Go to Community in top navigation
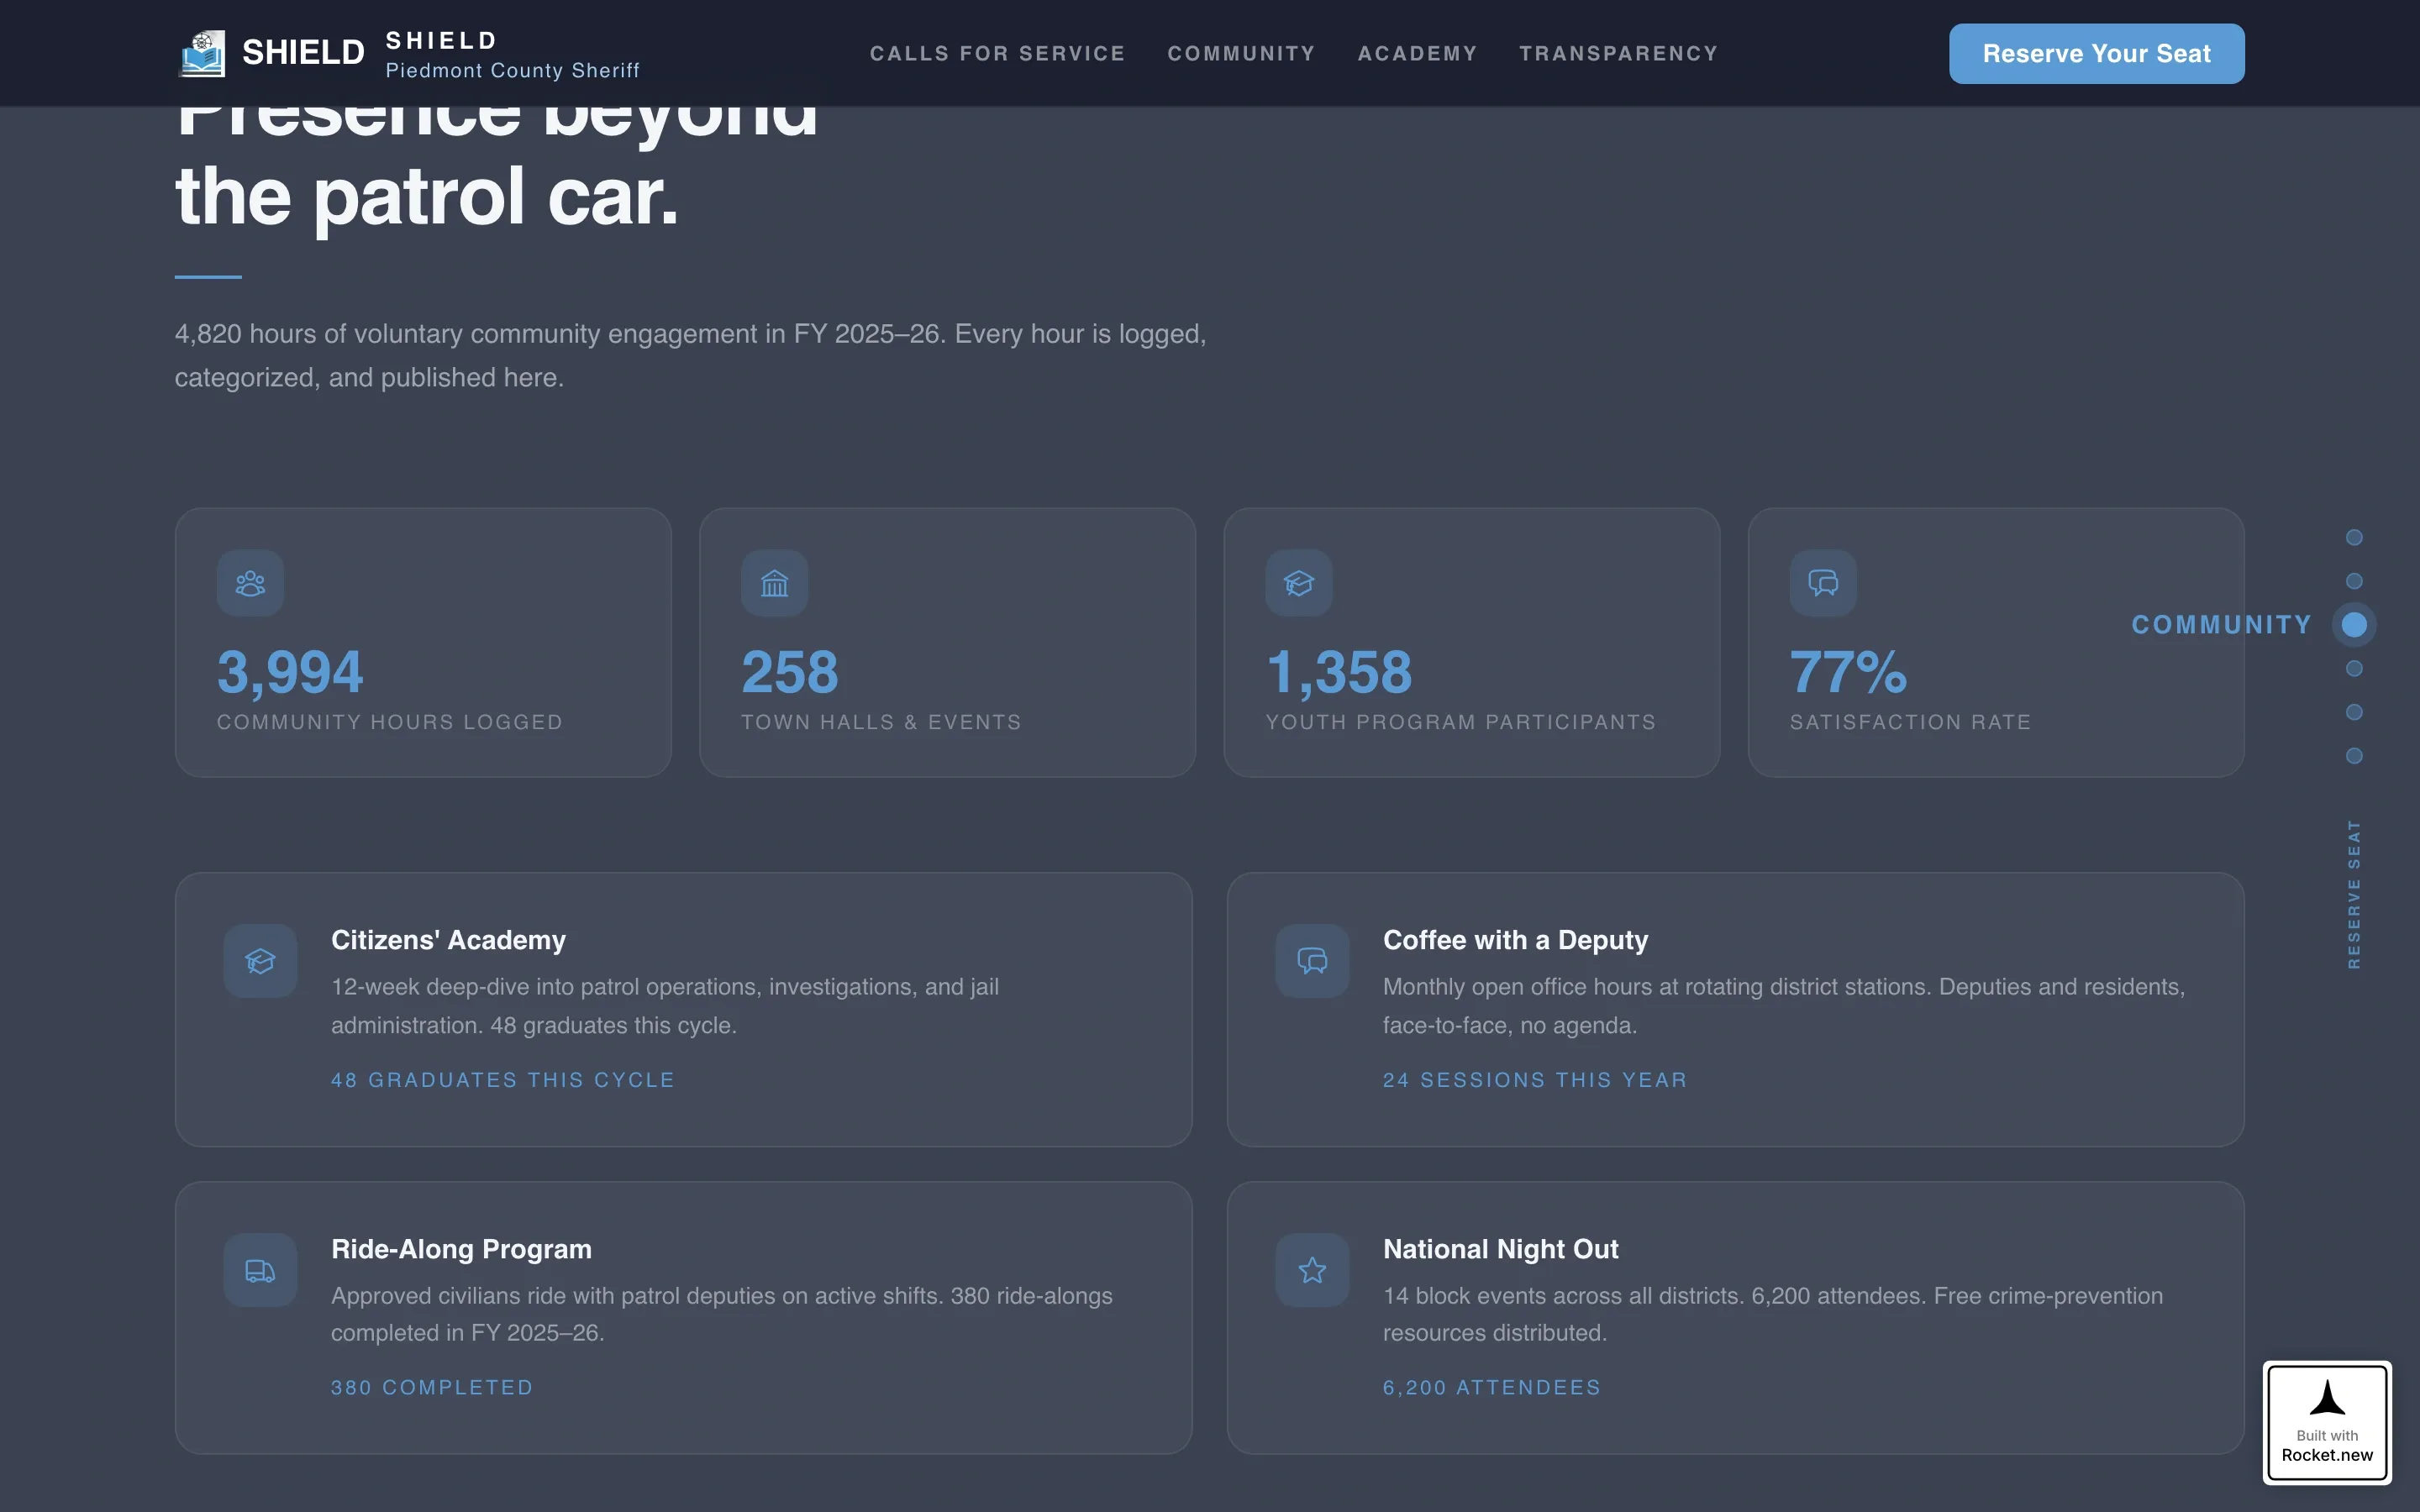Screen dimensions: 2420x1512 [x=1241, y=54]
